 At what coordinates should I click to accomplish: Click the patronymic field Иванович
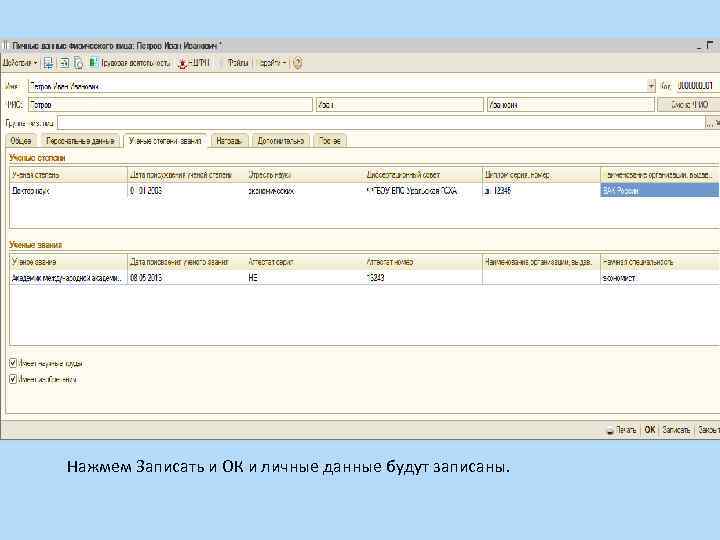[x=571, y=105]
